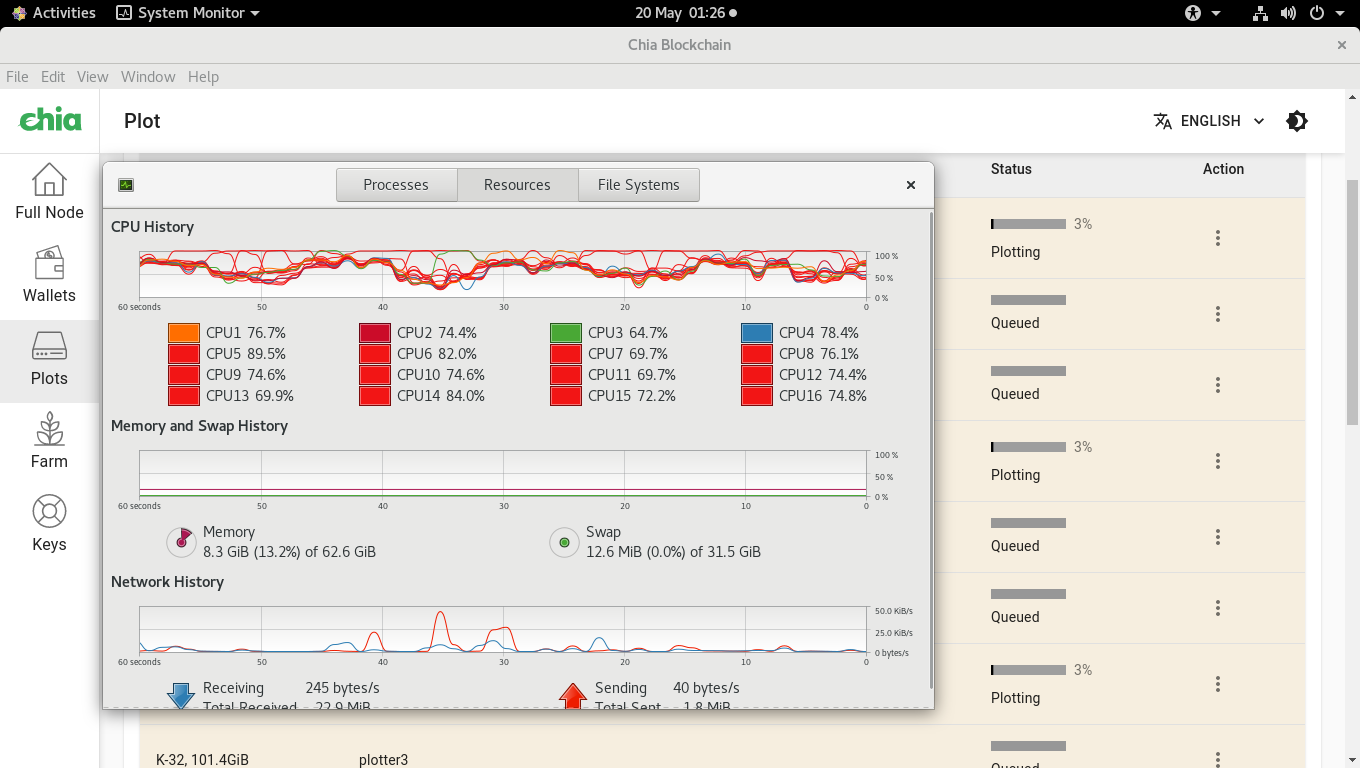Viewport: 1360px width, 768px height.
Task: Pick color for CPU3 swatch
Action: point(566,333)
